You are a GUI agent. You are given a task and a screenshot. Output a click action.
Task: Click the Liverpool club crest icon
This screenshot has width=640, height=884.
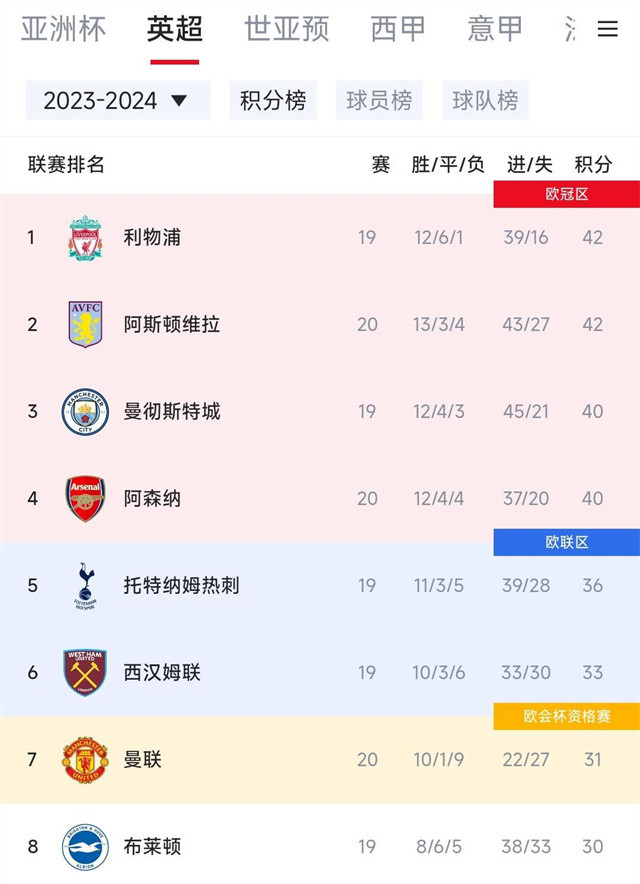(85, 238)
